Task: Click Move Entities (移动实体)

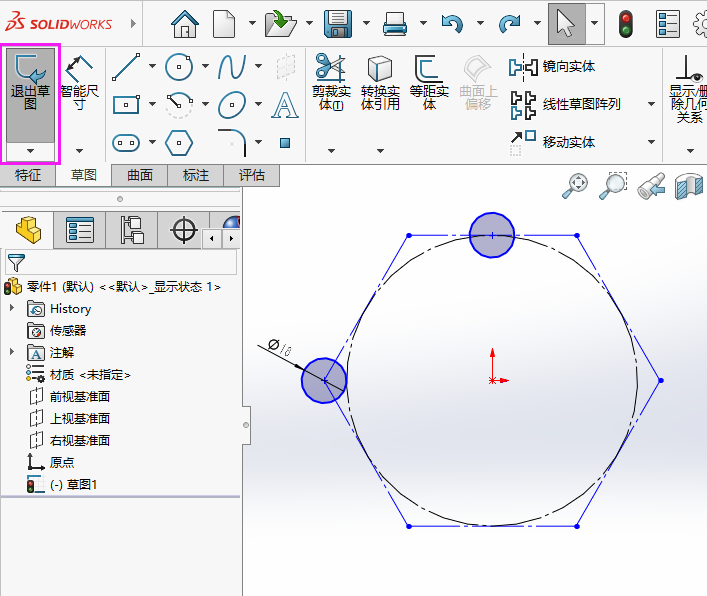Action: click(552, 142)
